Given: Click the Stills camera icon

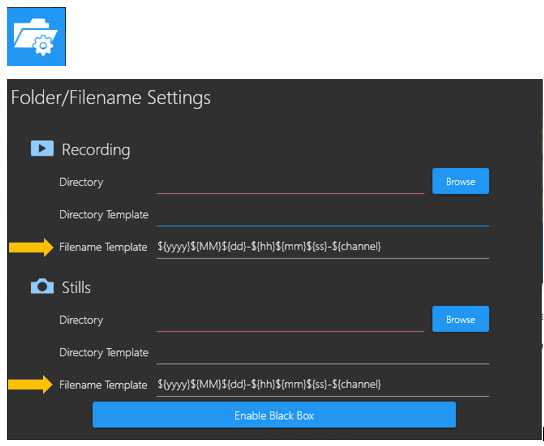Looking at the screenshot, I should 42,286.
